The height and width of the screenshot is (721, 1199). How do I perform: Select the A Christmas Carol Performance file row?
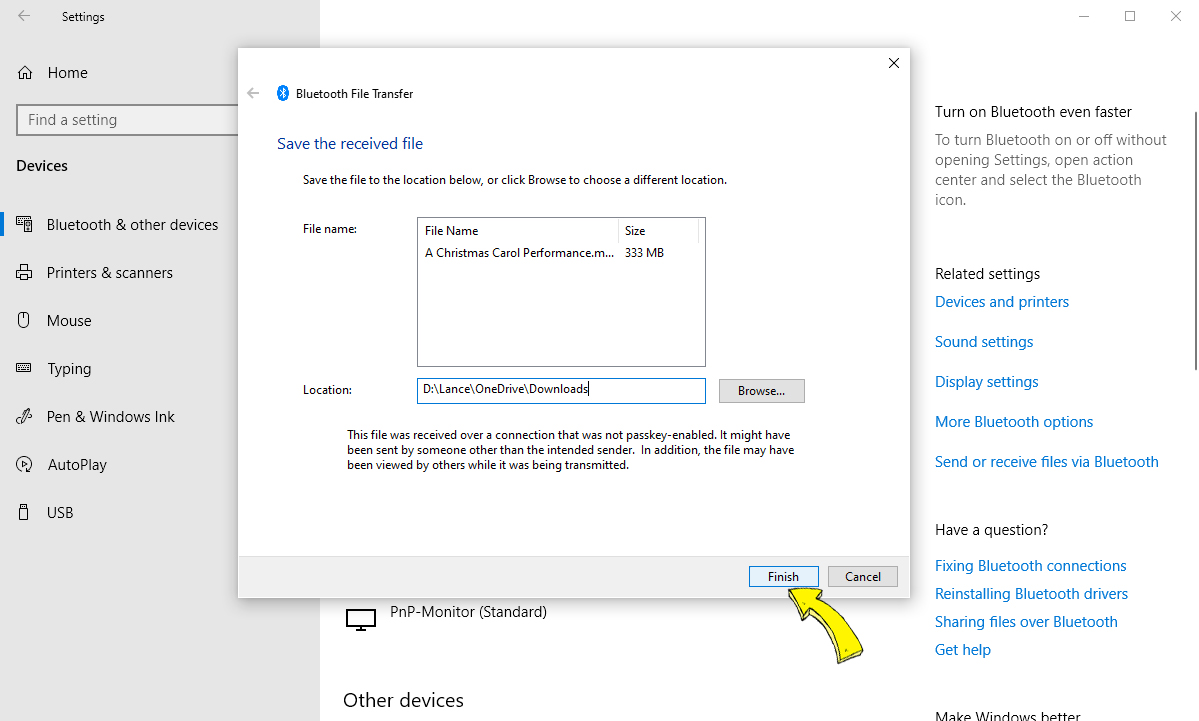544,253
